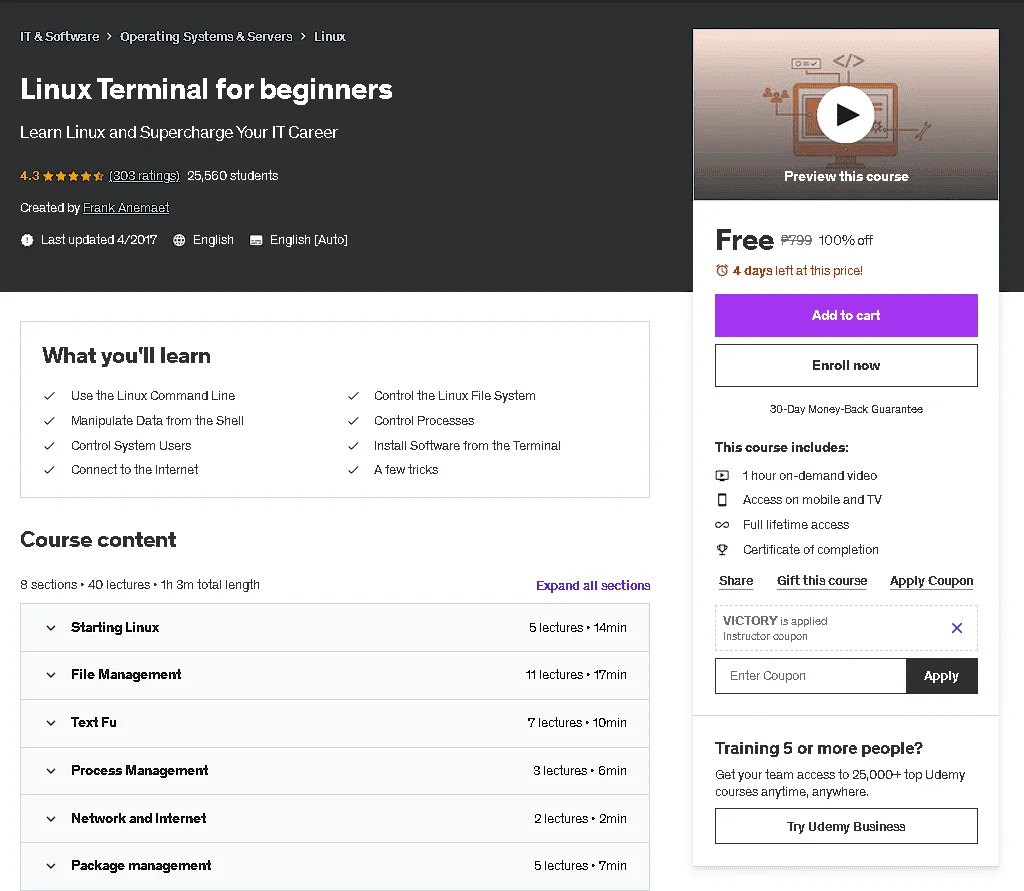Click the Preview this course thumbnail label
This screenshot has height=891, width=1024.
tap(846, 176)
